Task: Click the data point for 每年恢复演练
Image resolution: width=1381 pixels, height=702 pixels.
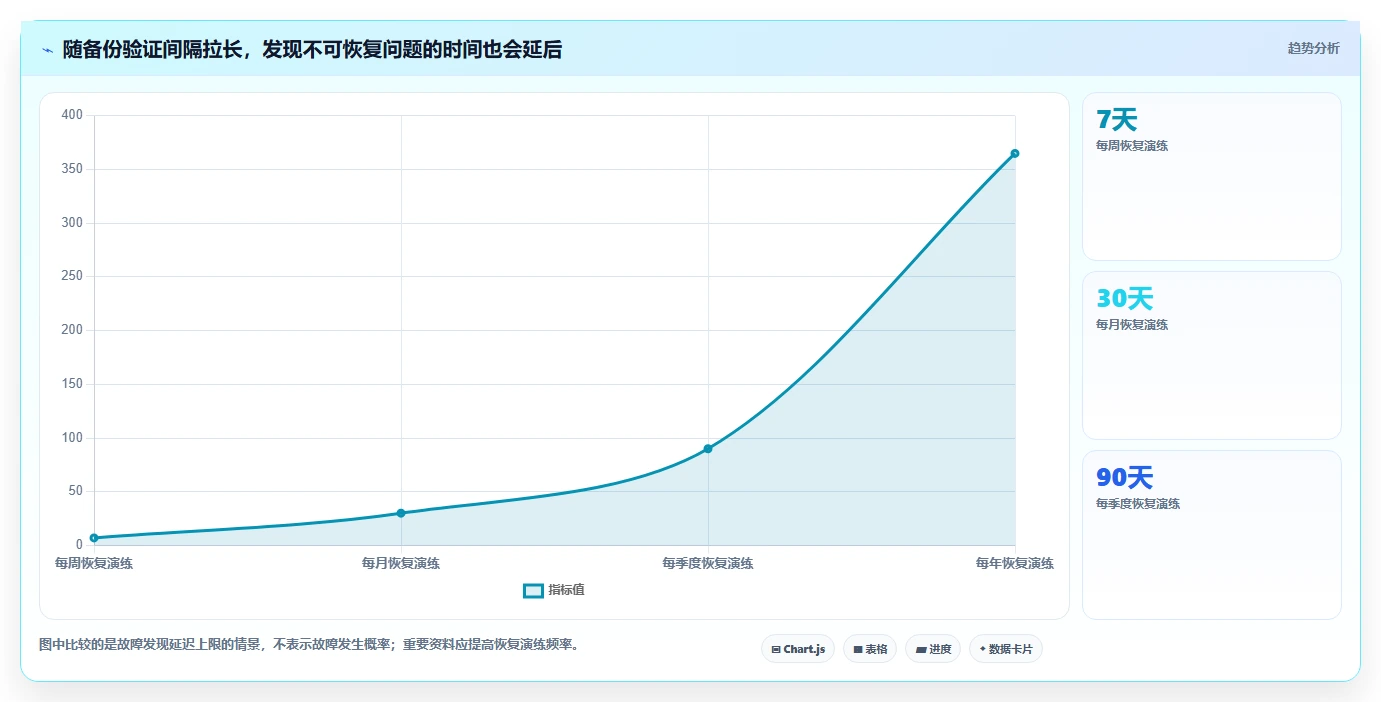Action: coord(1015,153)
